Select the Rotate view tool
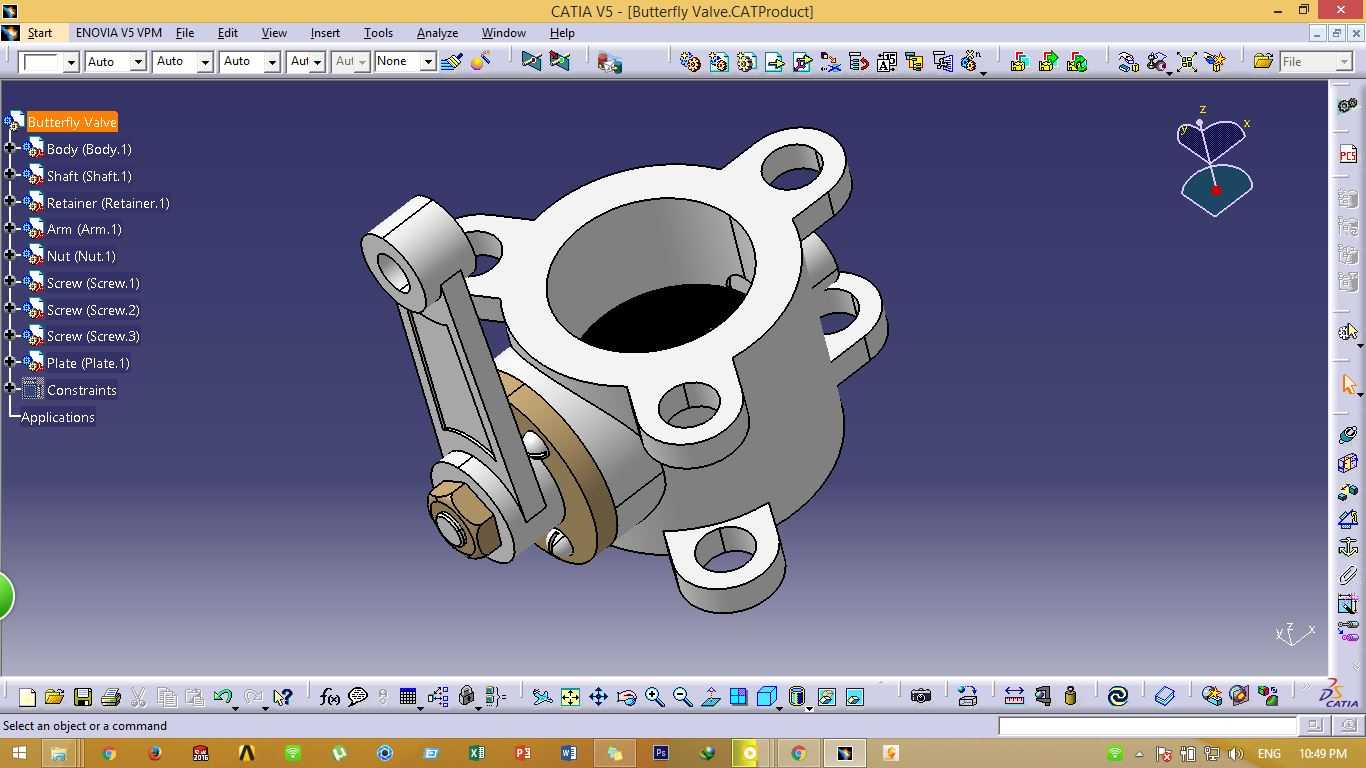1366x768 pixels. (626, 697)
